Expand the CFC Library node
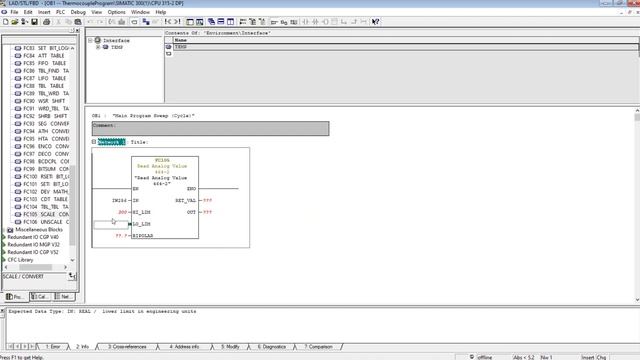Screen dimensions: 640x360 tap(4, 260)
